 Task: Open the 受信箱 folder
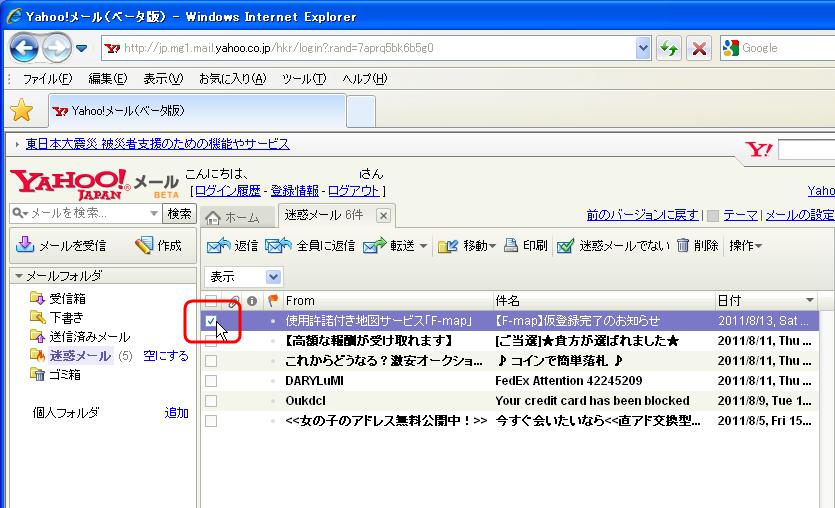[x=59, y=299]
